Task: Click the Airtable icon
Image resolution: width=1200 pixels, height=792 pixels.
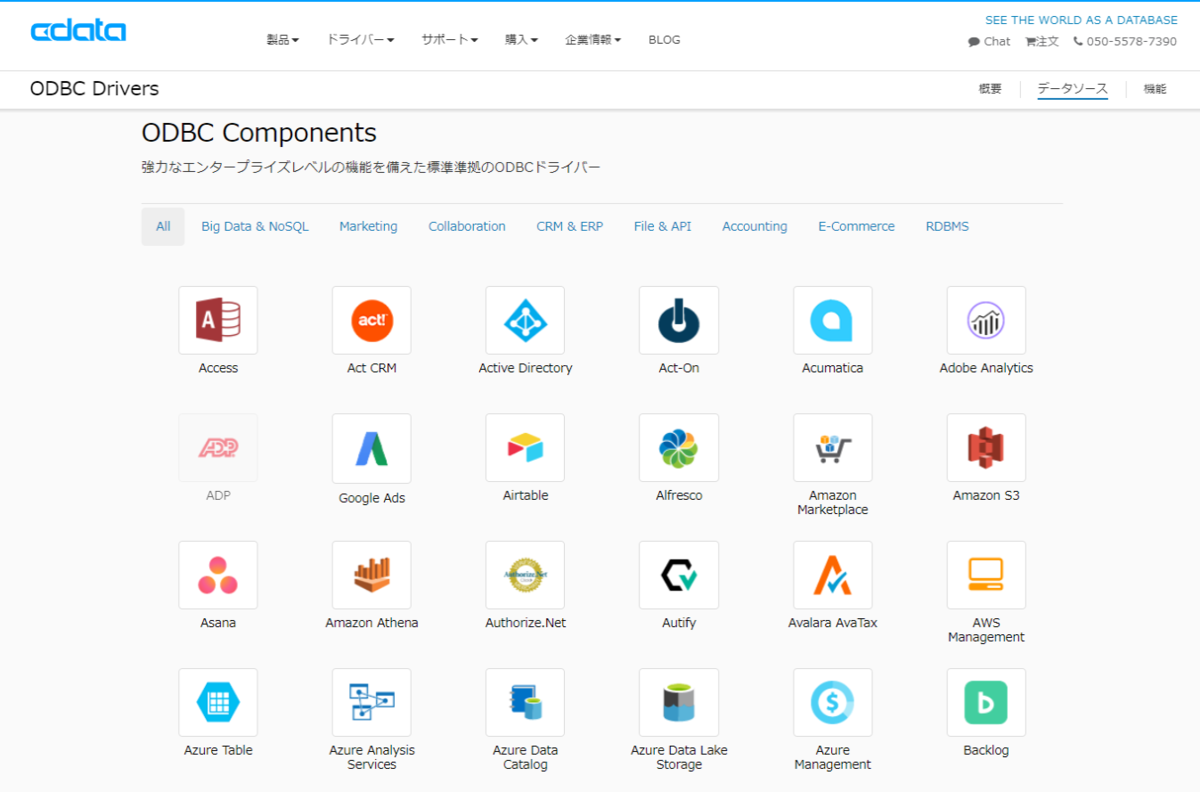Action: 525,447
